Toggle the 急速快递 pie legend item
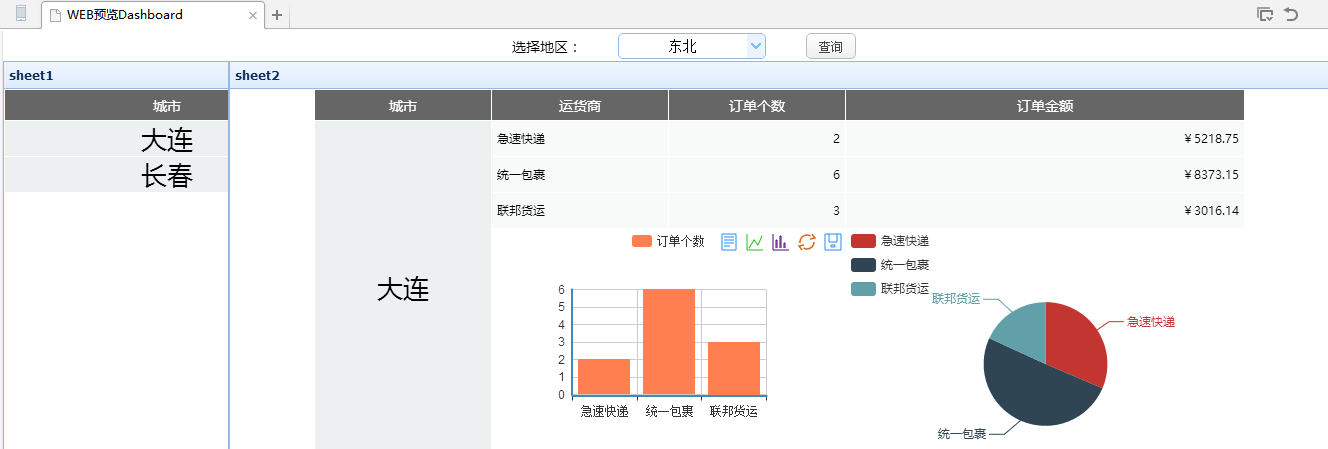This screenshot has width=1328, height=449. (x=890, y=241)
